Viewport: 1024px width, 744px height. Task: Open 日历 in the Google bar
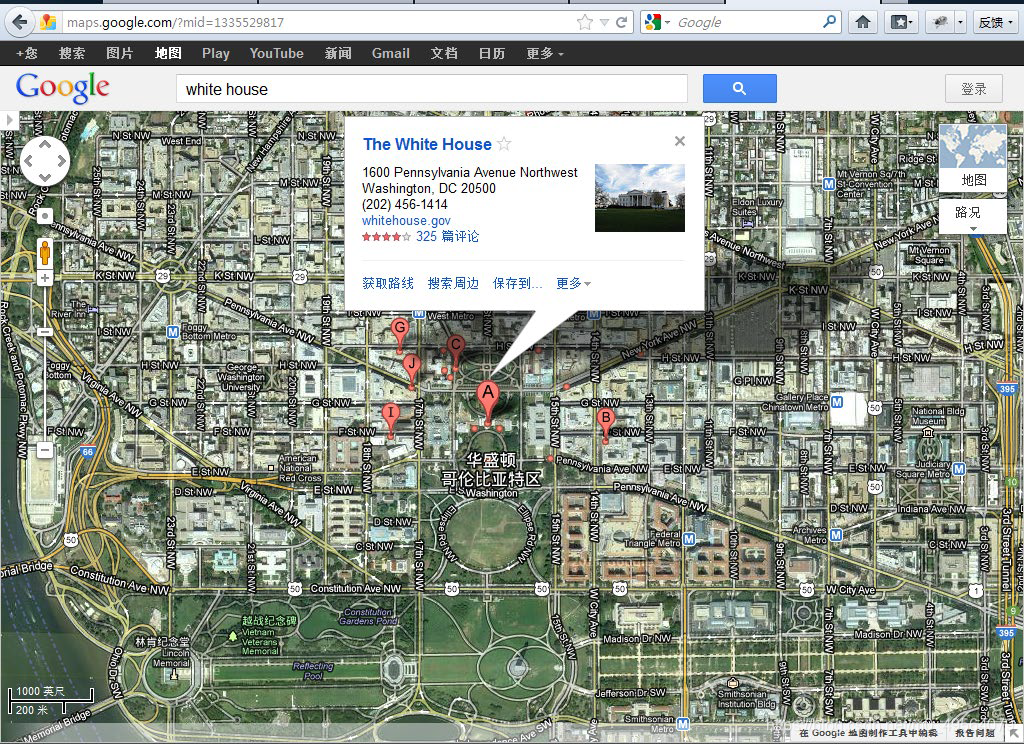492,54
